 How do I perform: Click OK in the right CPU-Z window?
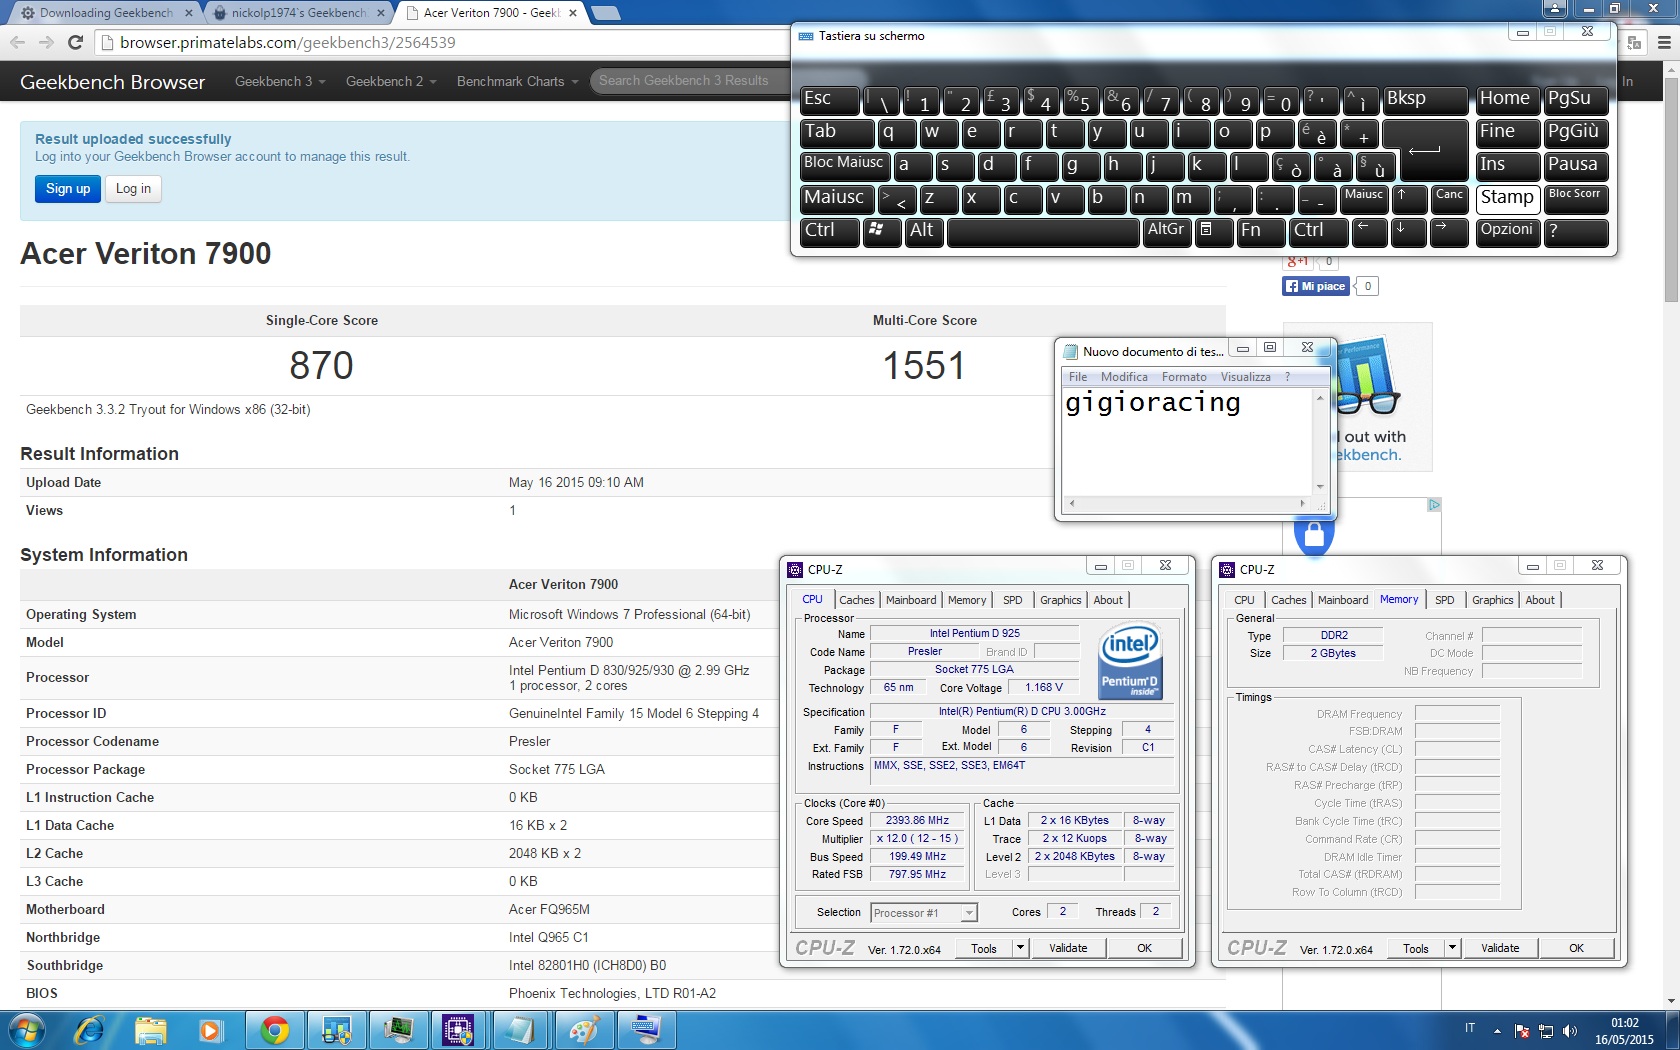pos(1576,948)
